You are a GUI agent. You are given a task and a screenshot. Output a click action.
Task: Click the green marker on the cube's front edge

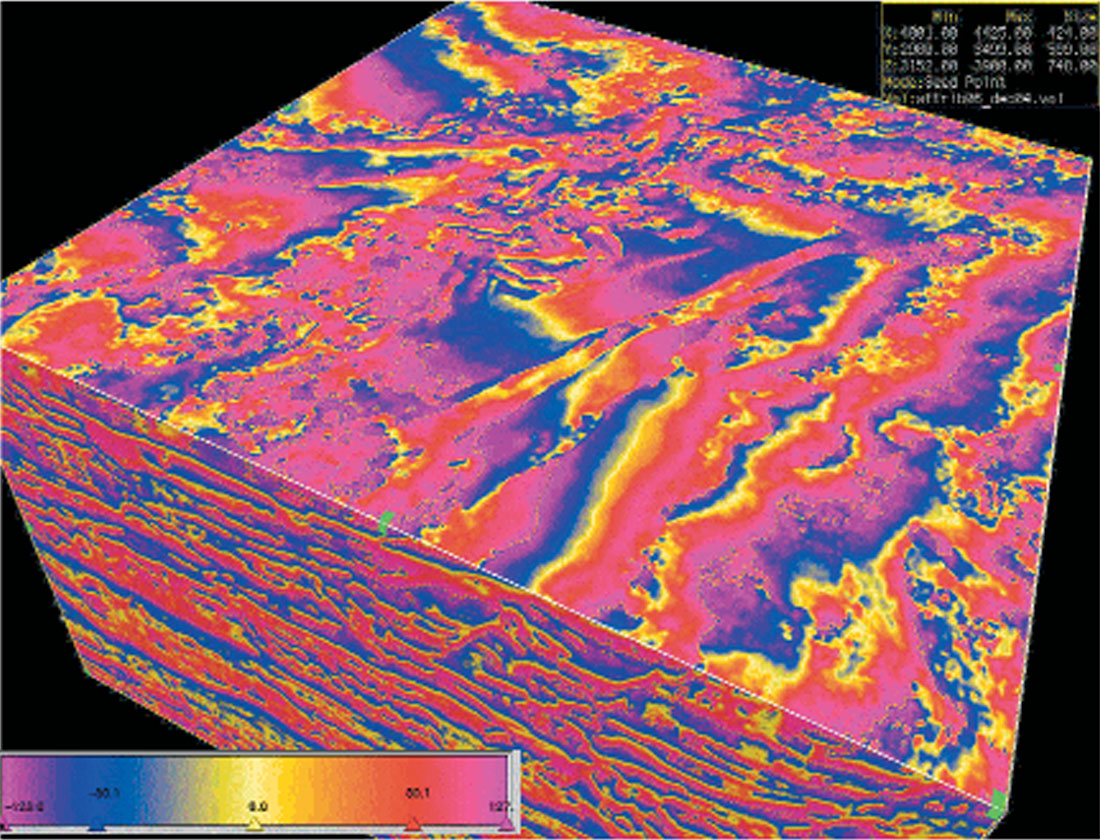click(x=385, y=523)
